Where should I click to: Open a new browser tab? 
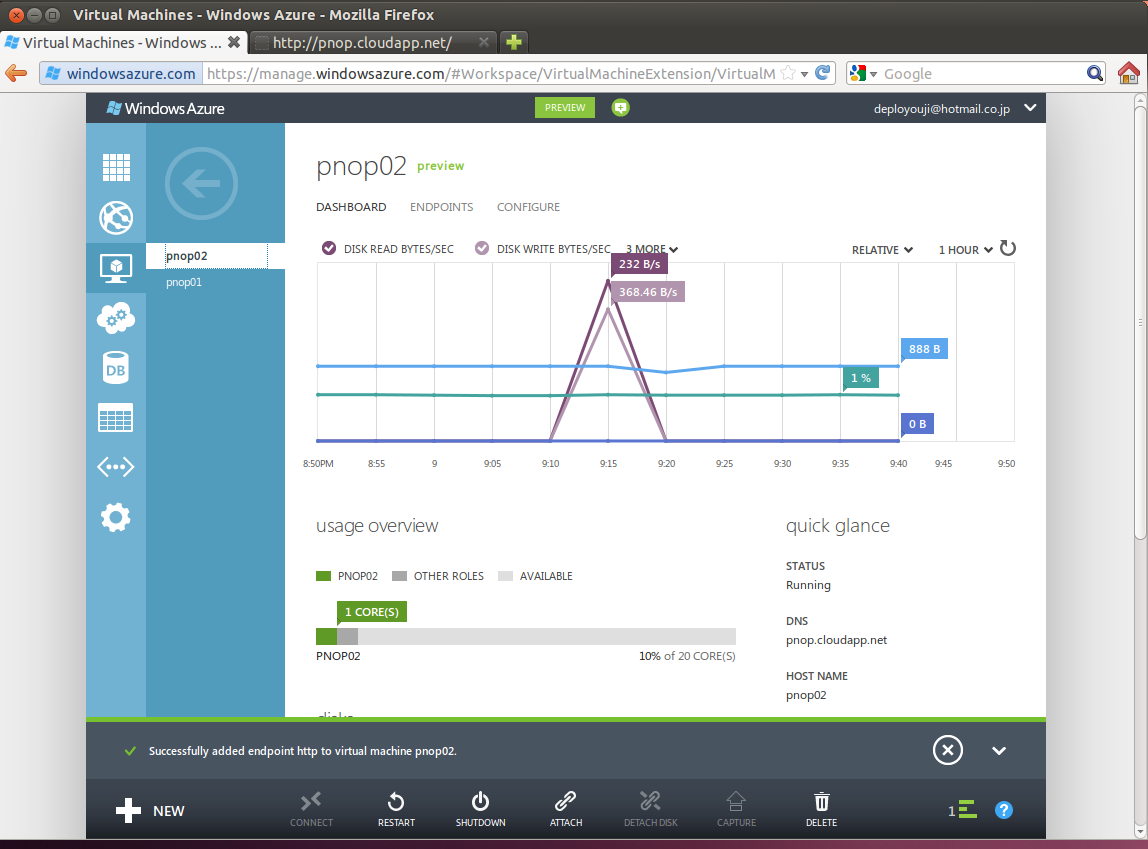pyautogui.click(x=514, y=42)
